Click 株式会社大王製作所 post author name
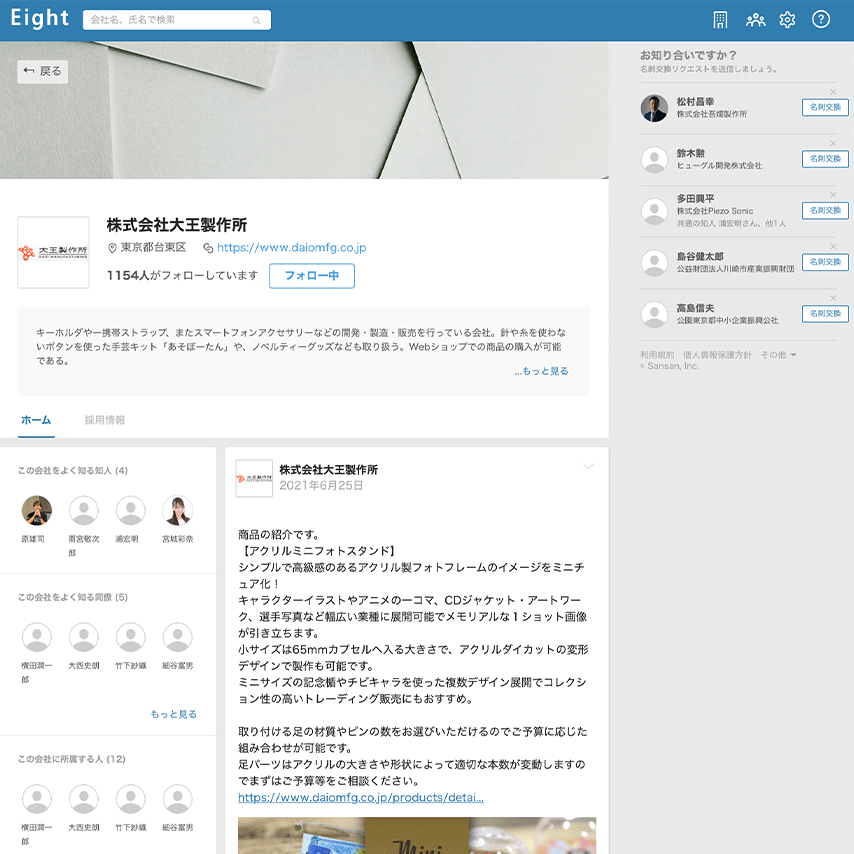This screenshot has width=854, height=854. click(x=328, y=469)
